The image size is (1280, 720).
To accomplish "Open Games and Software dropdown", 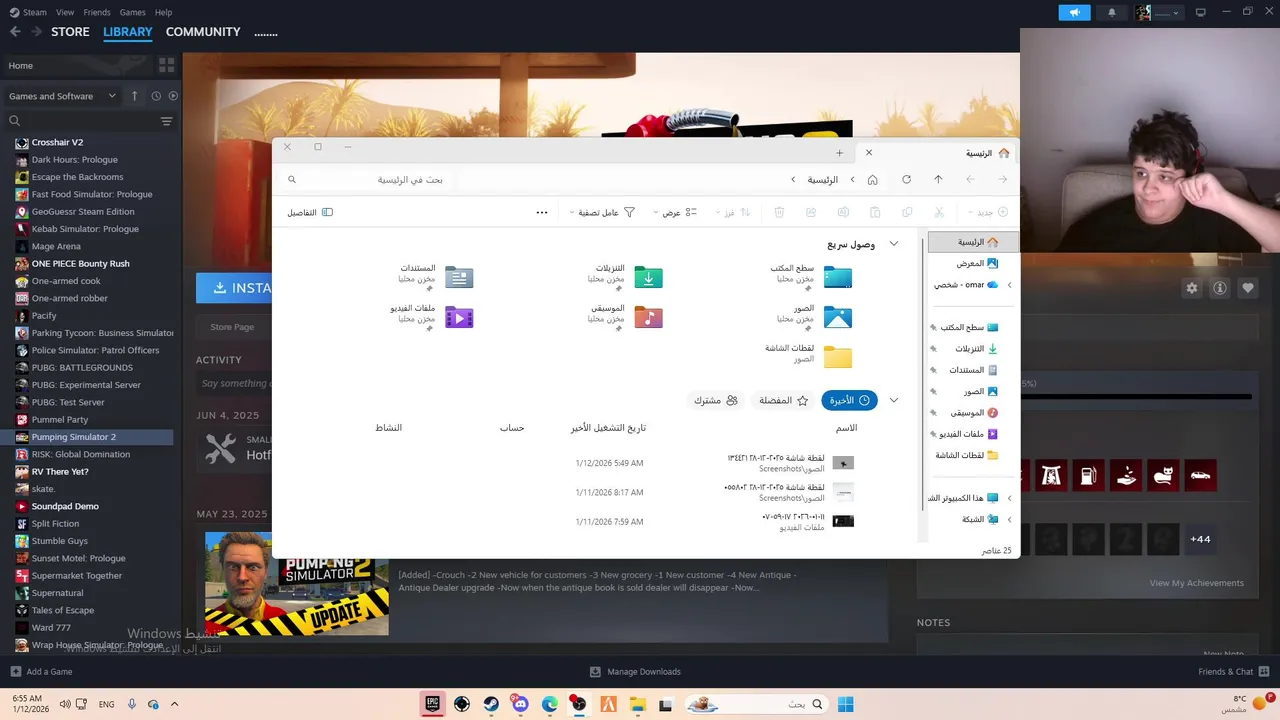I will tap(61, 96).
